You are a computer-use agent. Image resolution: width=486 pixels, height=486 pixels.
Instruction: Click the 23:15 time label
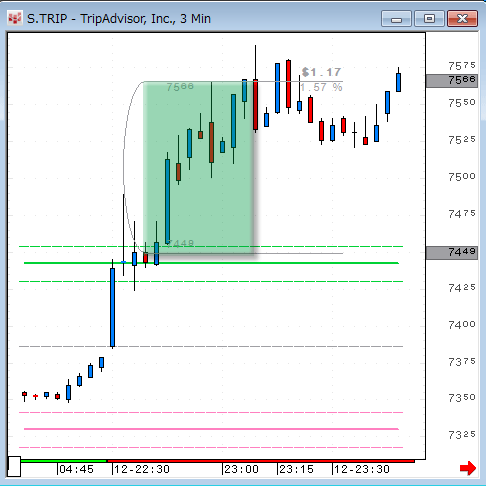(x=296, y=469)
